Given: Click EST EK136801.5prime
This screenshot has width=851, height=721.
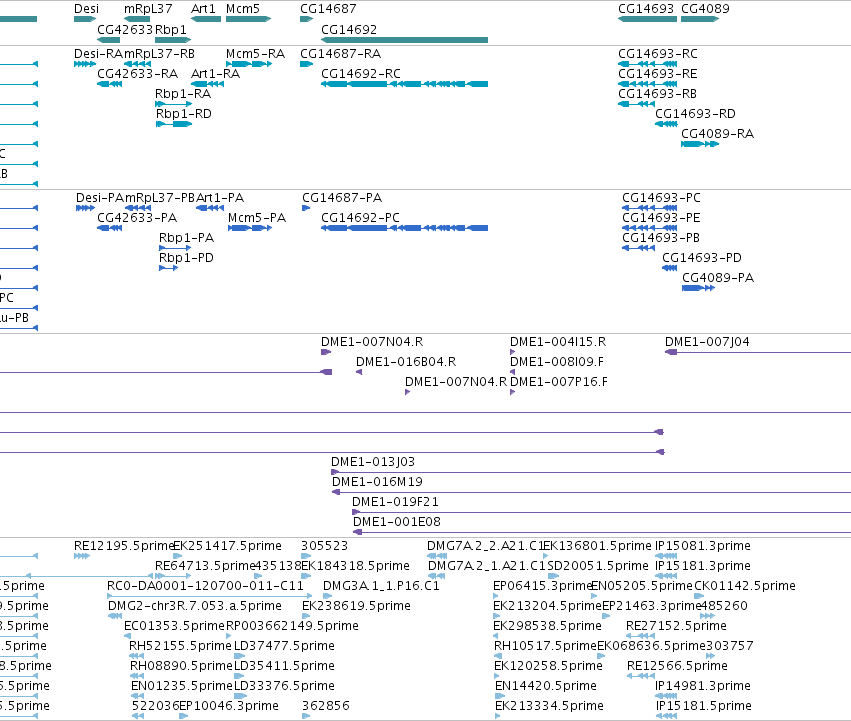Looking at the screenshot, I should [x=545, y=556].
